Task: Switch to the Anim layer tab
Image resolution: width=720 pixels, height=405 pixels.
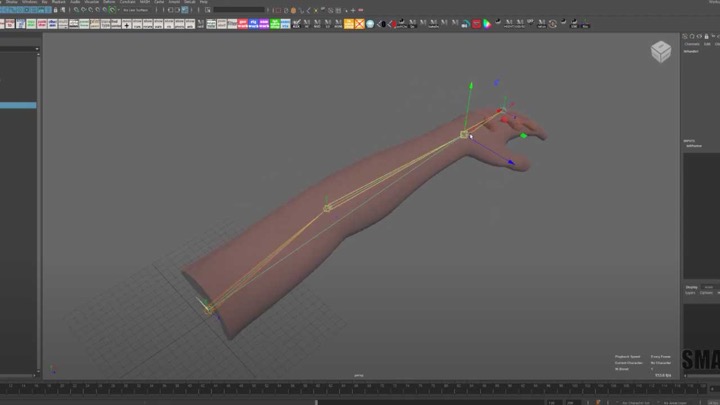Action: point(709,287)
